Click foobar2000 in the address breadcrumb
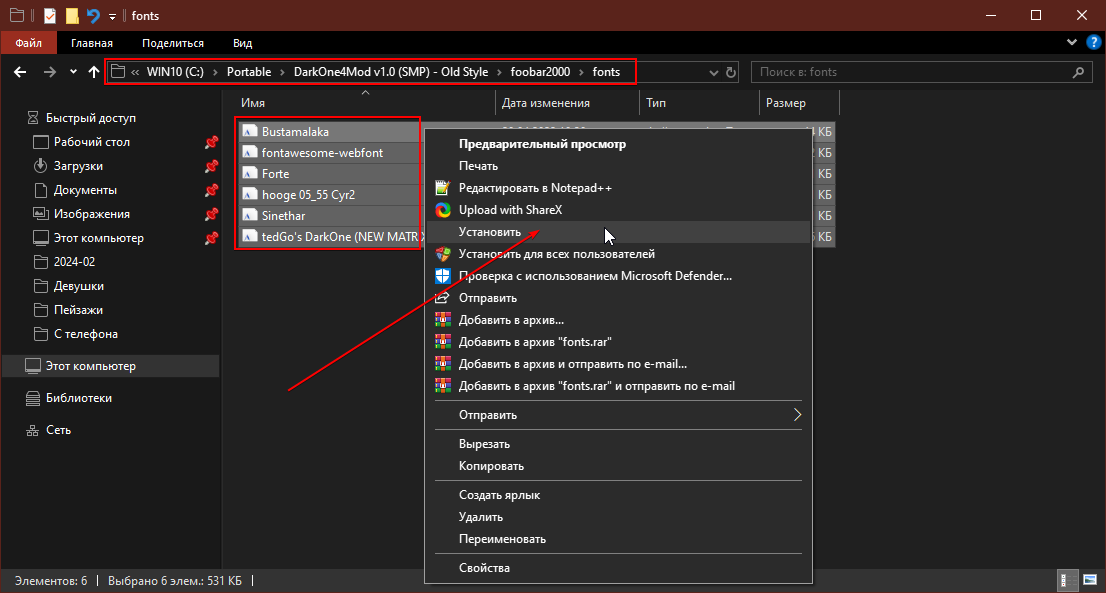The width and height of the screenshot is (1106, 593). (540, 72)
